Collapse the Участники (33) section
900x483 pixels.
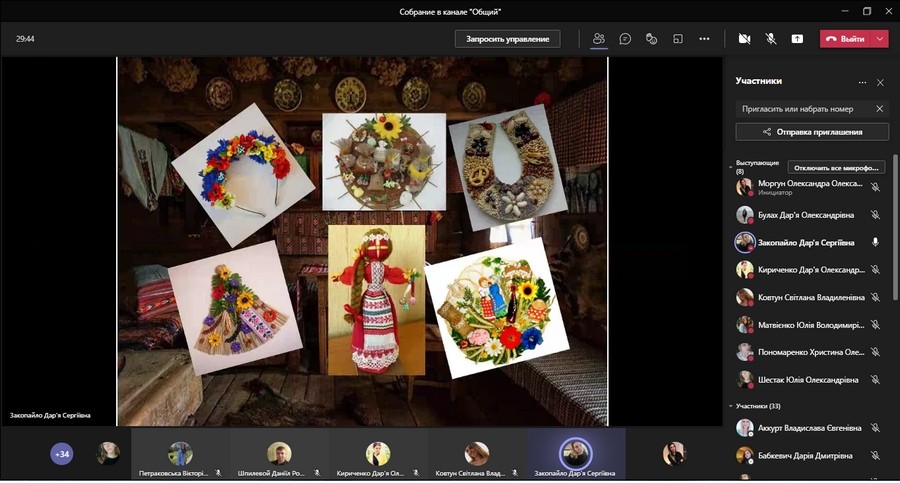[730, 406]
